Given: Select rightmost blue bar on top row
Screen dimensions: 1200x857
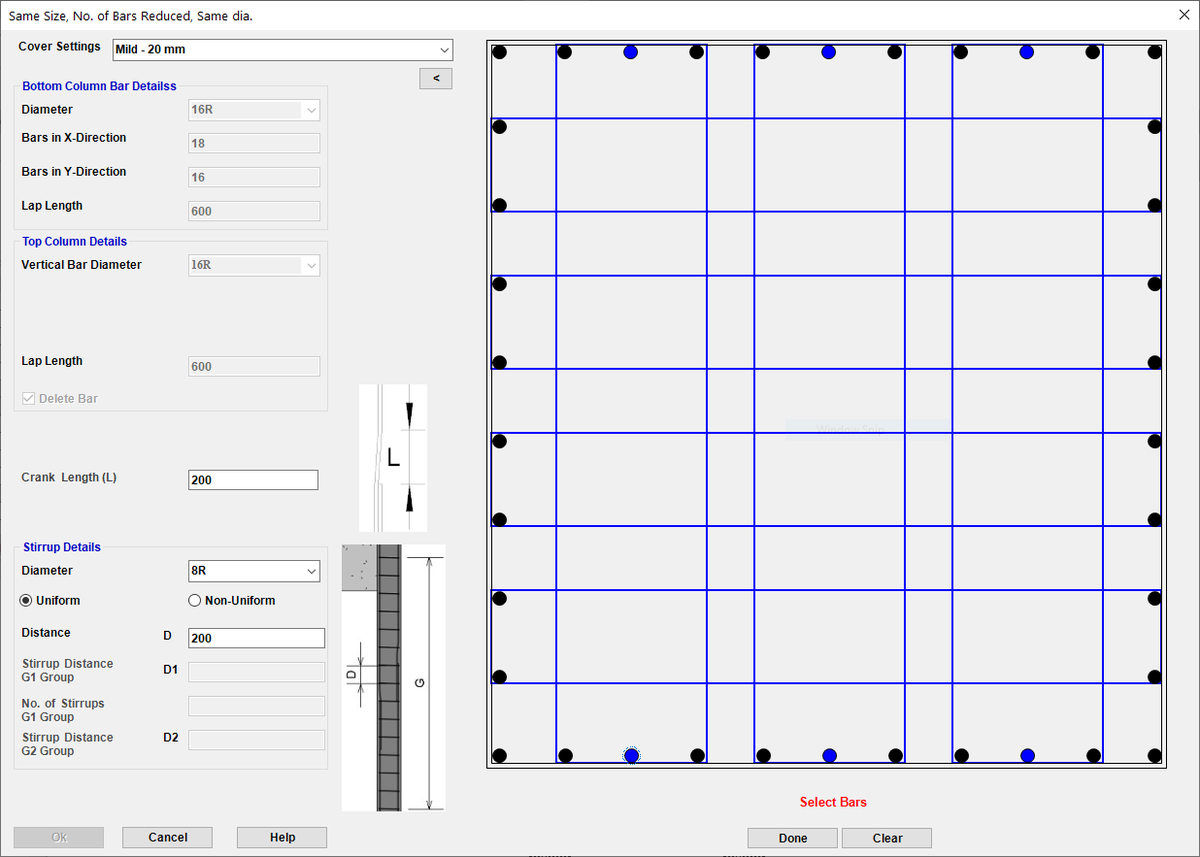Looking at the screenshot, I should click(1027, 53).
